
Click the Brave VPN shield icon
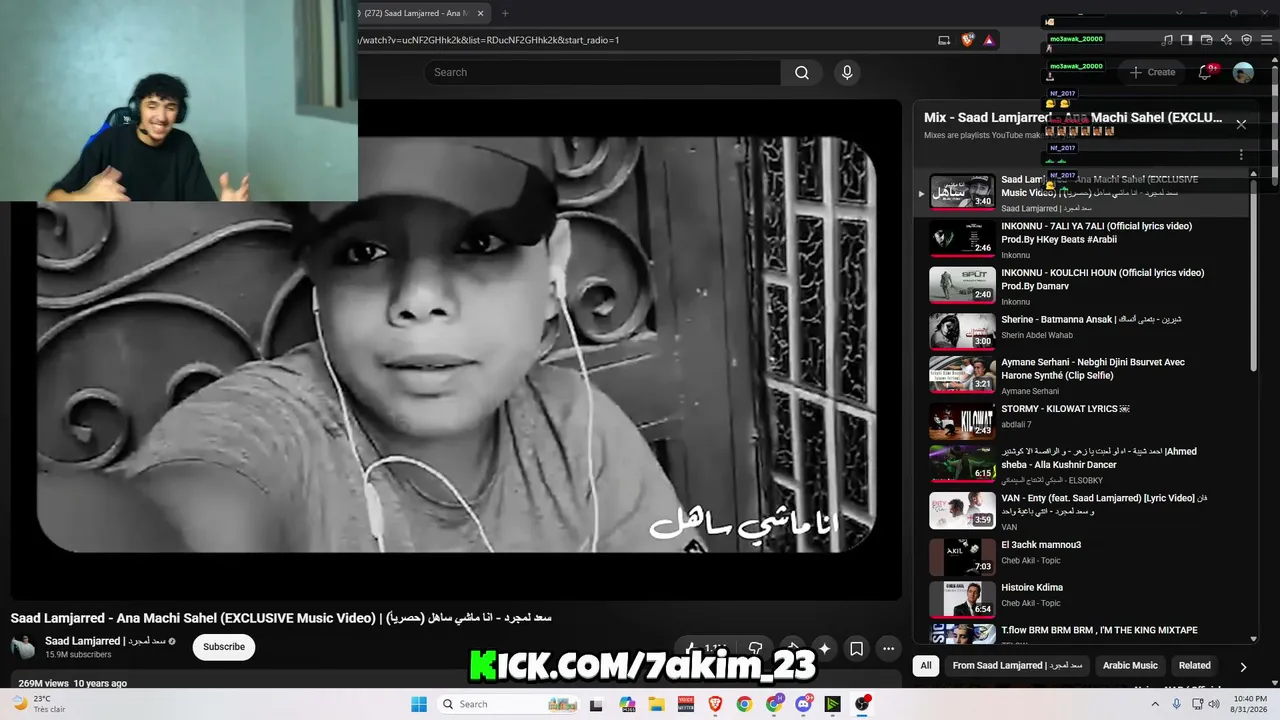pyautogui.click(x=1246, y=40)
